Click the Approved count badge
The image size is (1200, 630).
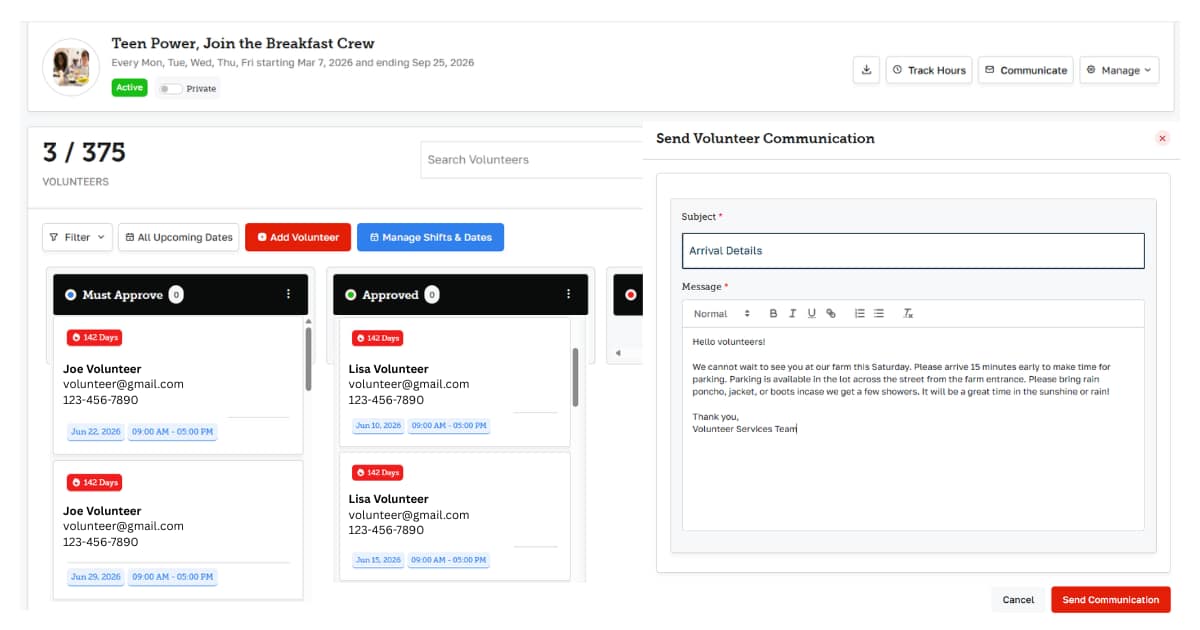coord(431,295)
